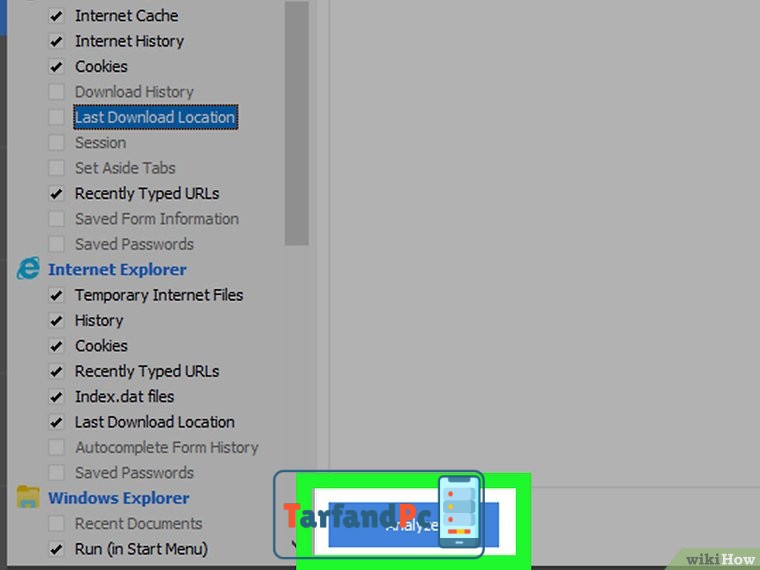
Task: Toggle Cookies checkbox under Internet Explorer
Action: (56, 346)
